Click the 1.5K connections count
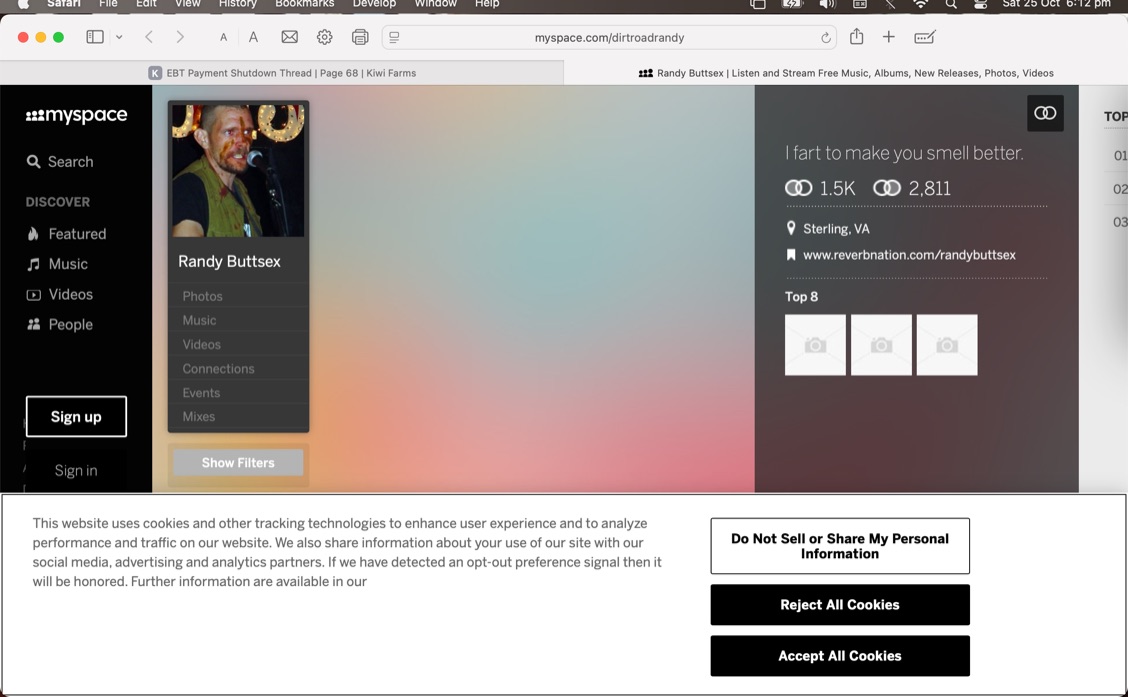Viewport: 1128px width, 697px height. pos(820,188)
